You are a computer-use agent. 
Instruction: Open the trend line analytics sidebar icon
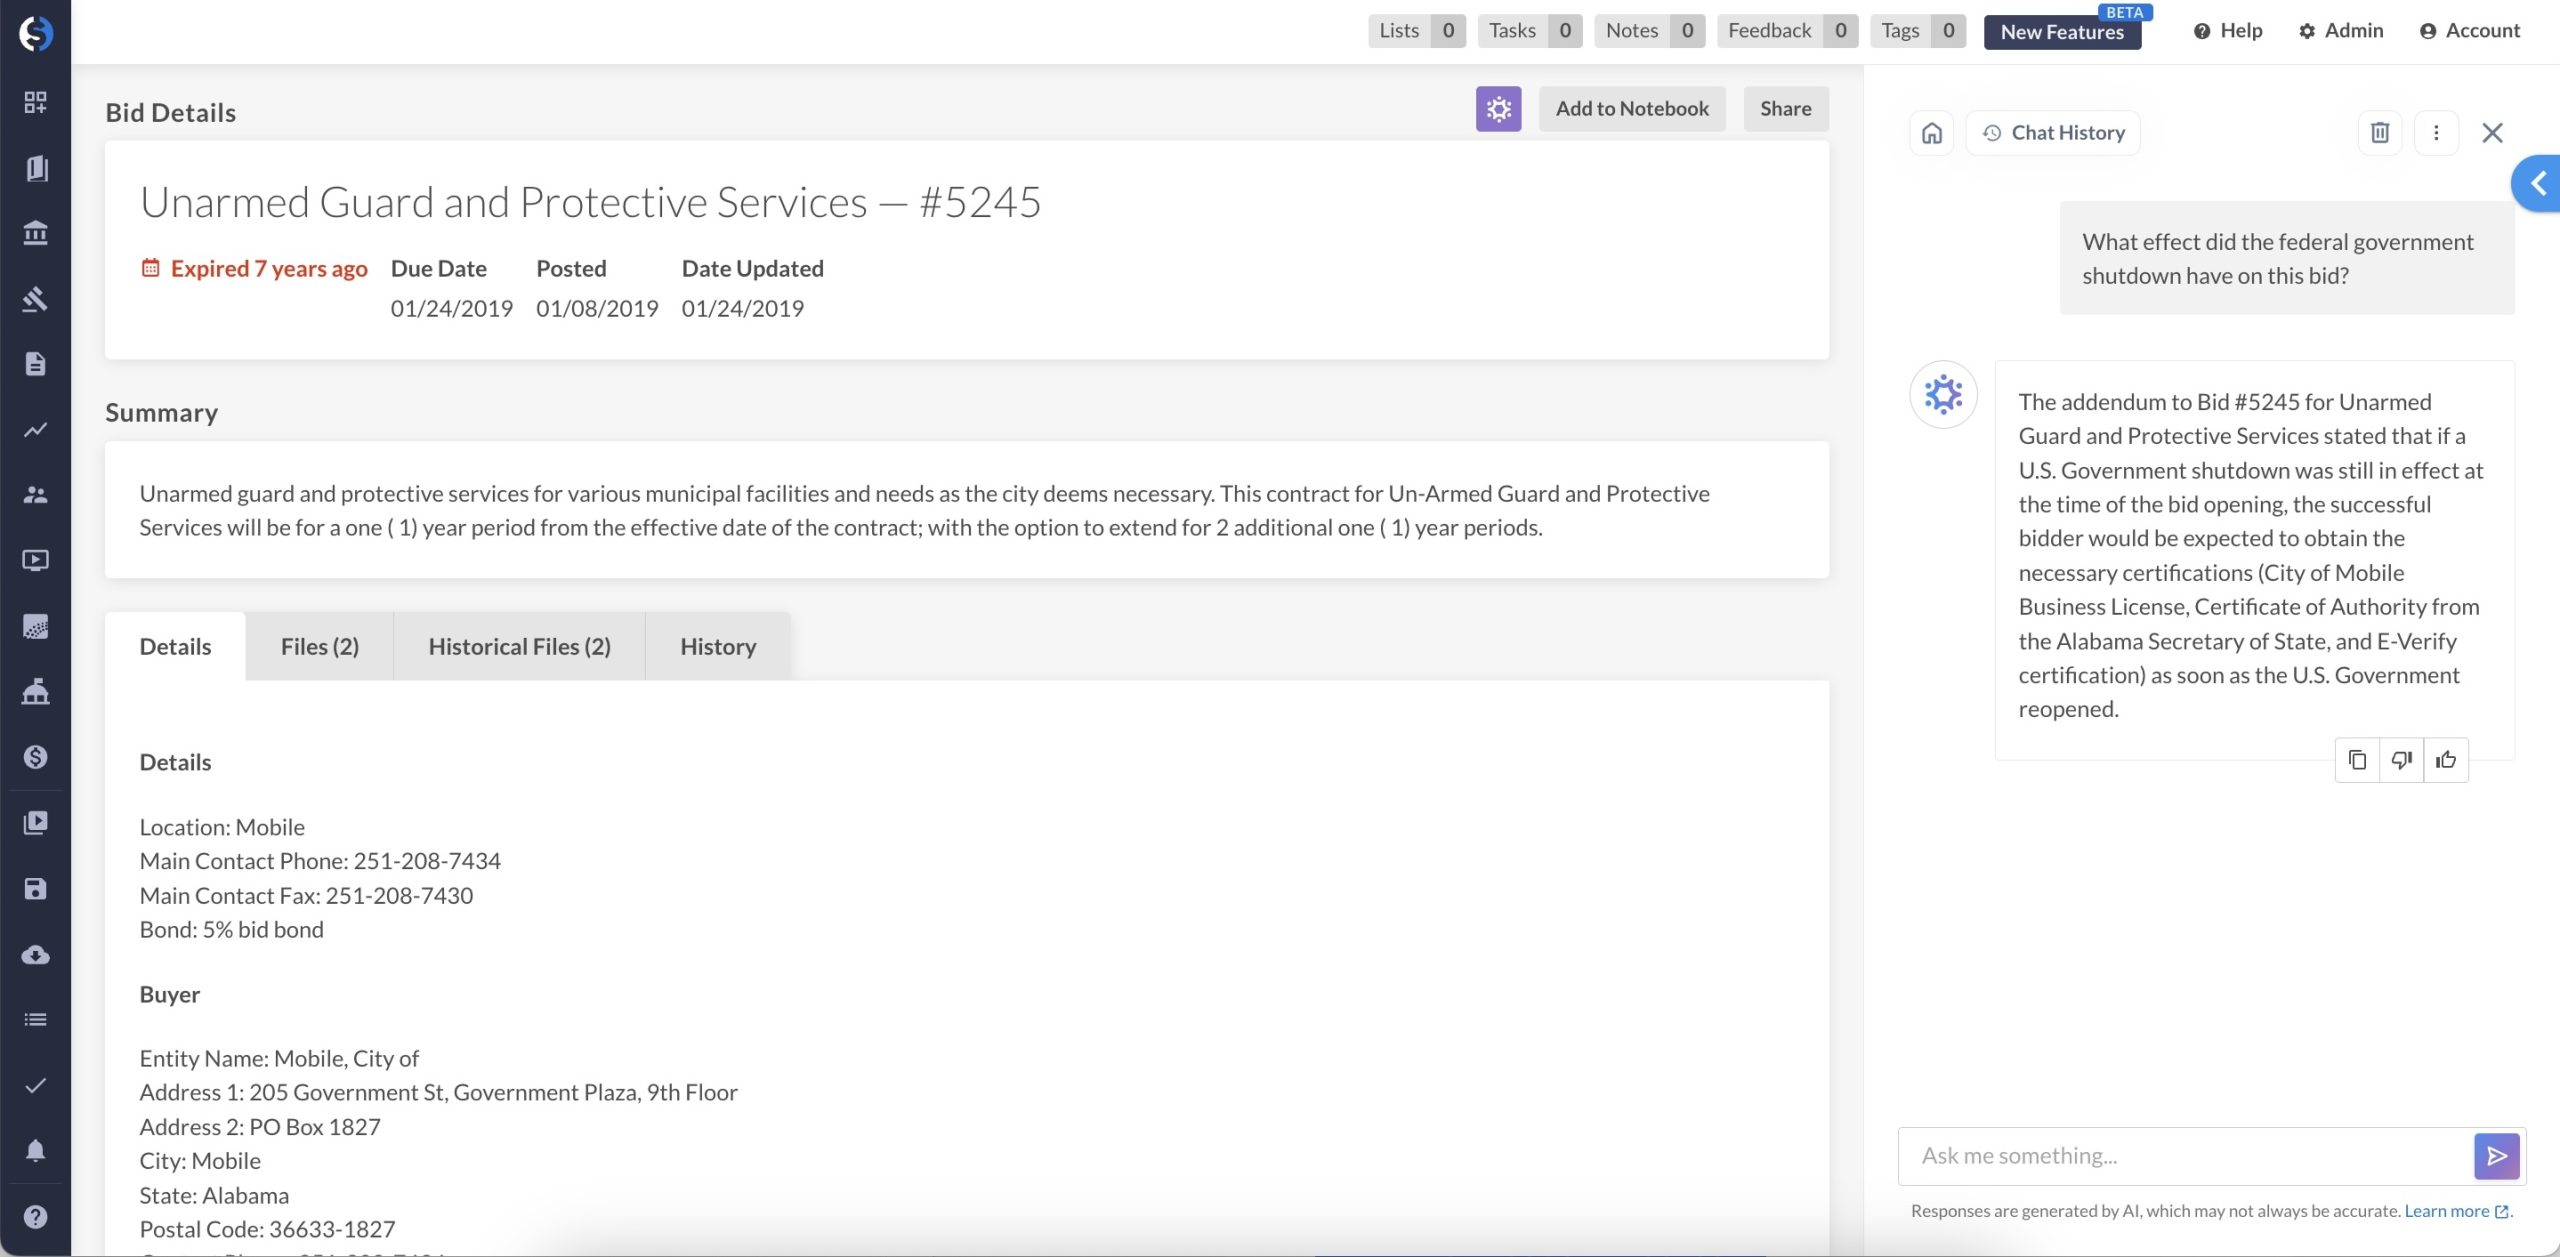tap(35, 429)
